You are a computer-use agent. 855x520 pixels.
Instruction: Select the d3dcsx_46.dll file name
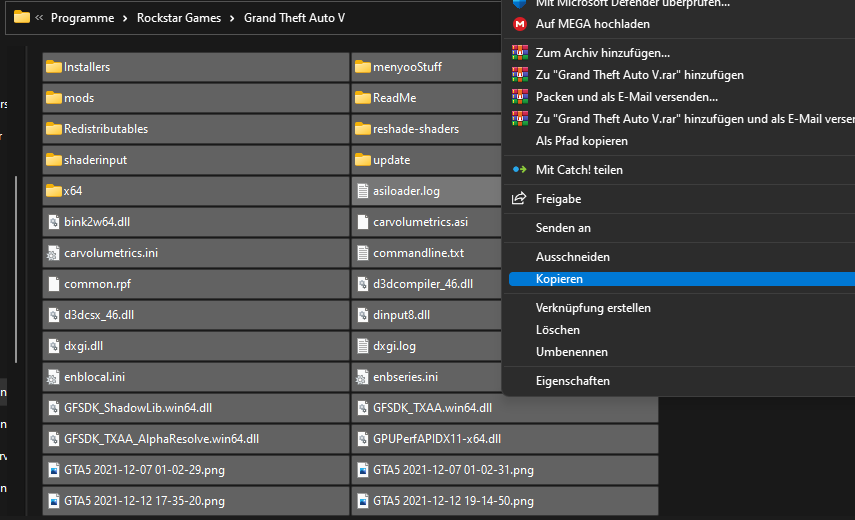(99, 315)
